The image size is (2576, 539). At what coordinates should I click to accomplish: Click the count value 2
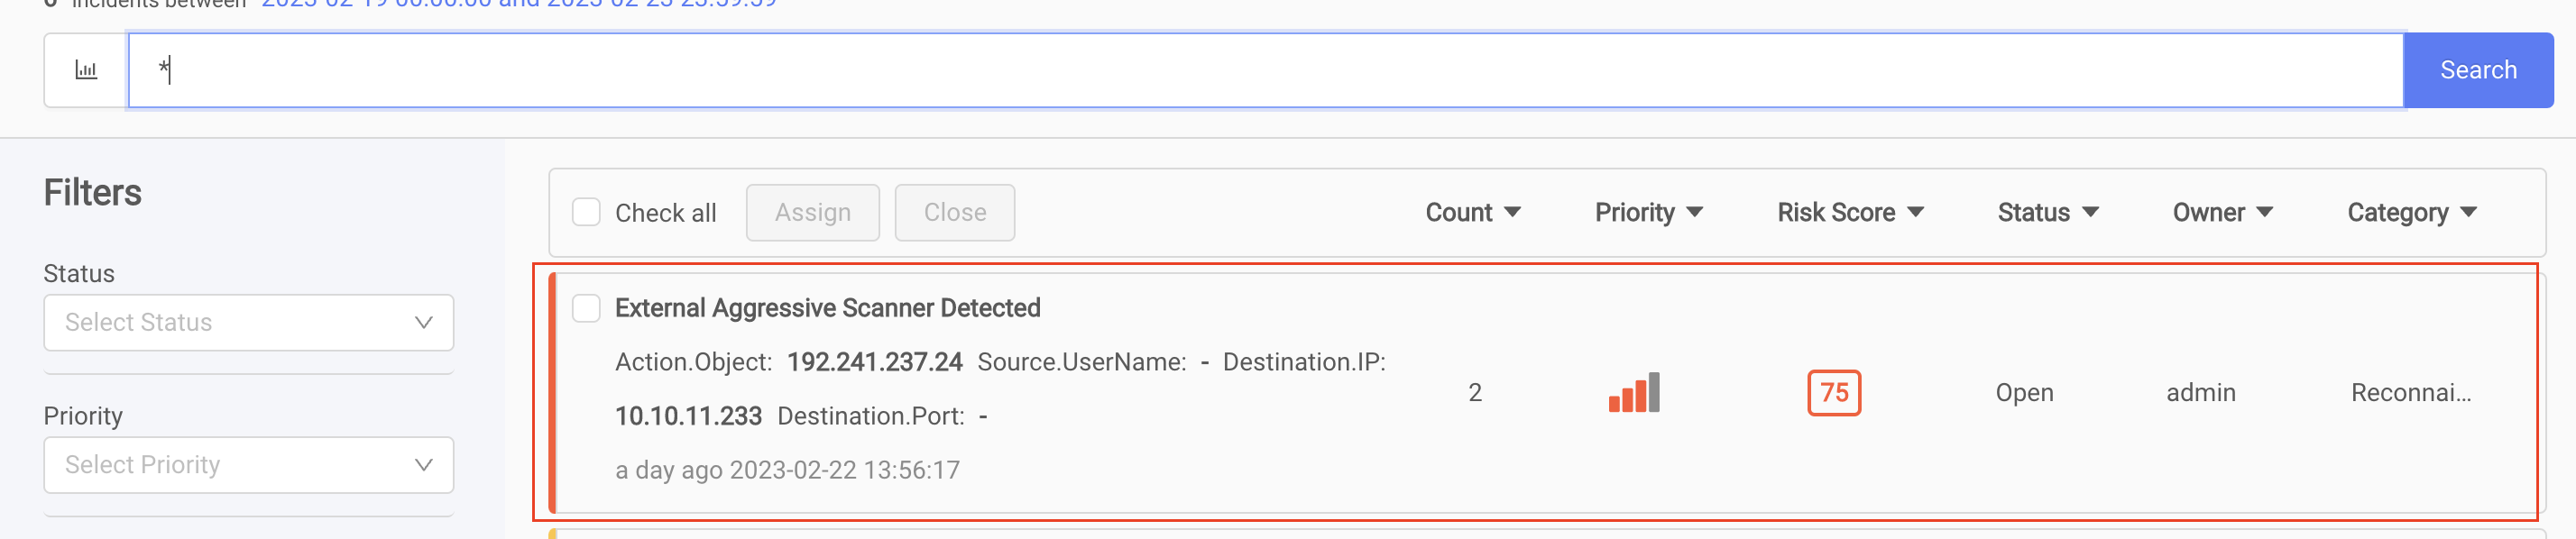[1475, 393]
